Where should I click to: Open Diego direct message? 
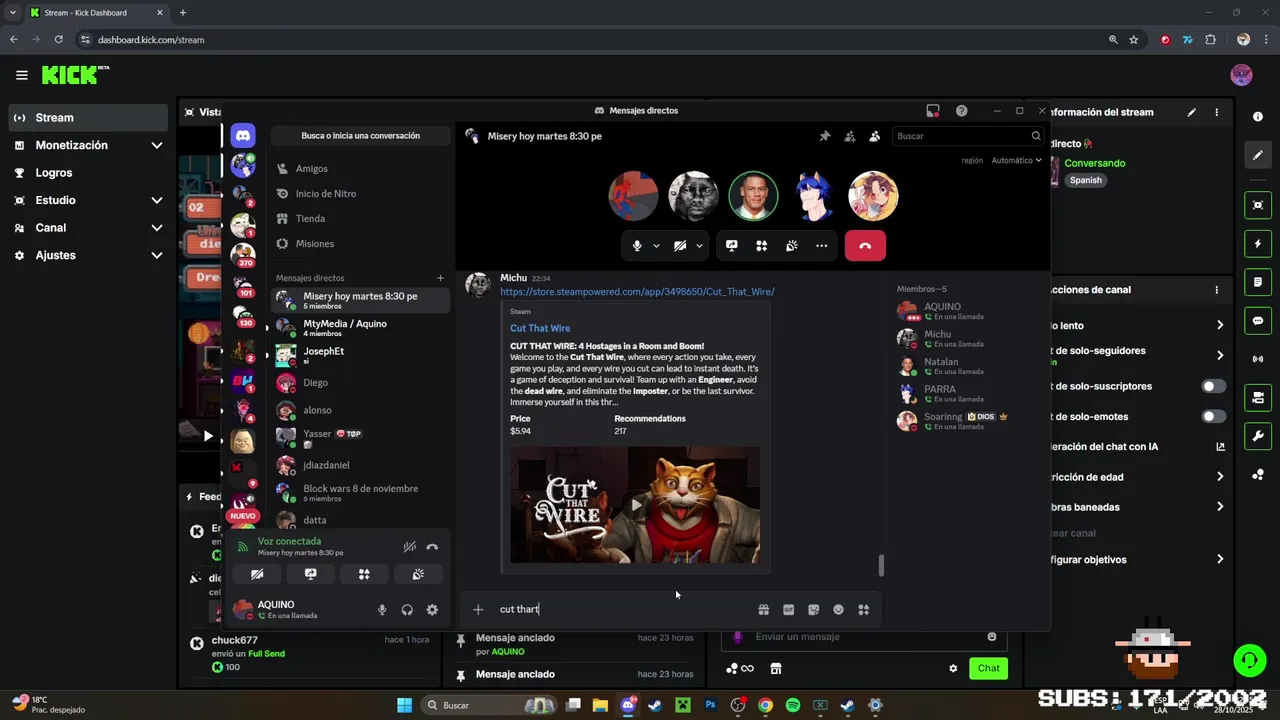click(360, 383)
